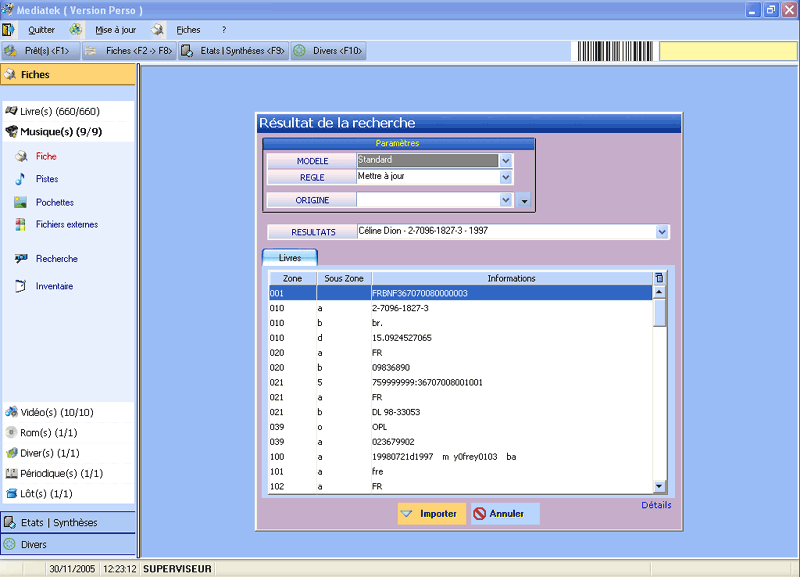Click the Vidéo(s) category icon

(11, 412)
